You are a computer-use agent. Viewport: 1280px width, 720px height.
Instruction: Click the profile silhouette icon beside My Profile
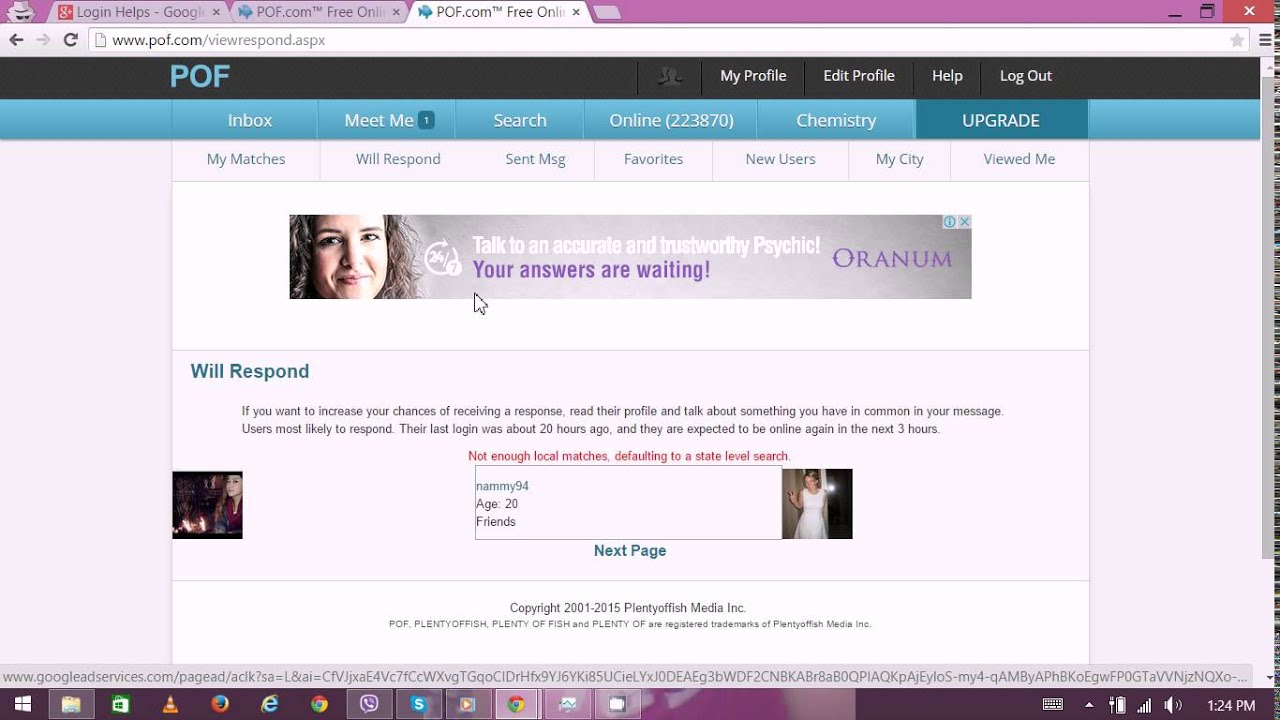669,76
